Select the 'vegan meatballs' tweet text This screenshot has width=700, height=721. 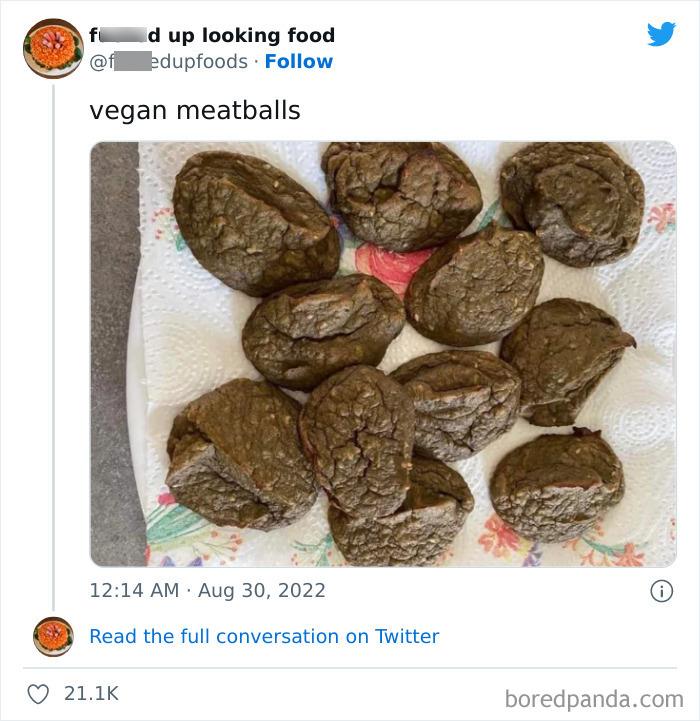point(195,110)
